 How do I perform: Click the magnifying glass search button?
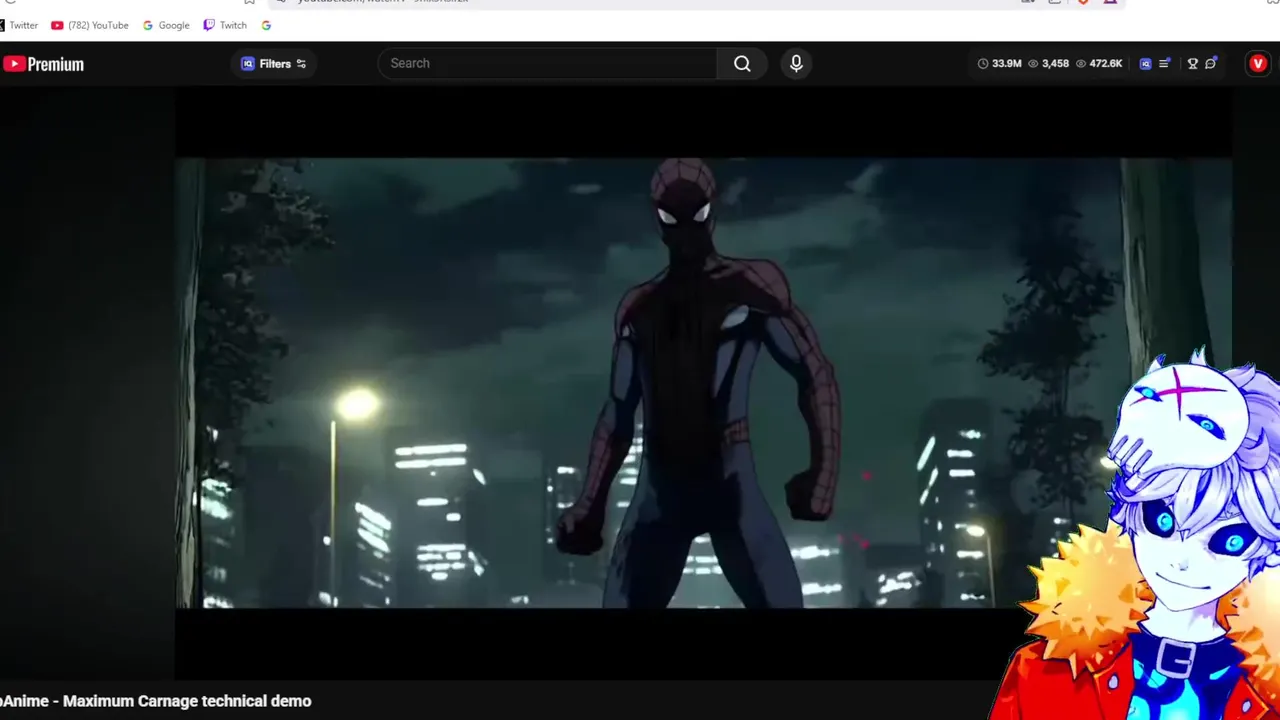pyautogui.click(x=742, y=63)
